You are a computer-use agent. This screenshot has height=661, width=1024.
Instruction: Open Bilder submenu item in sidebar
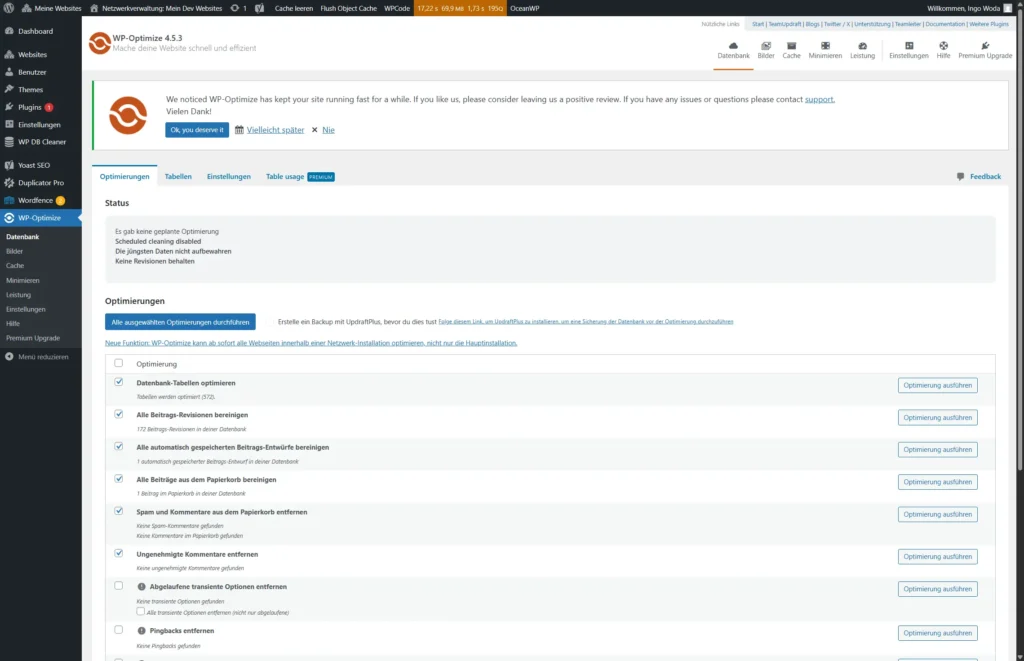tap(14, 251)
